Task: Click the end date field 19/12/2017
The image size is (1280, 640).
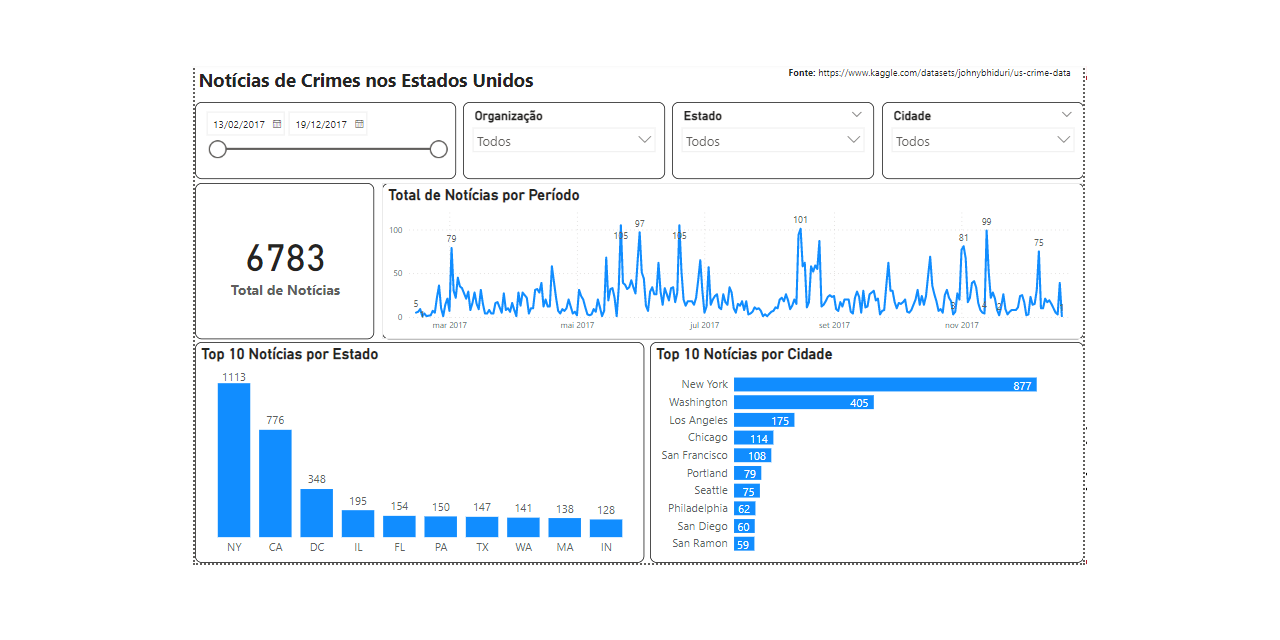Action: point(322,122)
